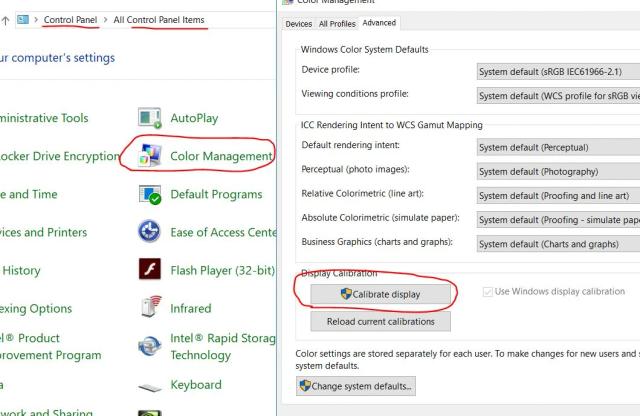Open BitLocker Drive Encryption link
This screenshot has width=640, height=416.
60,156
